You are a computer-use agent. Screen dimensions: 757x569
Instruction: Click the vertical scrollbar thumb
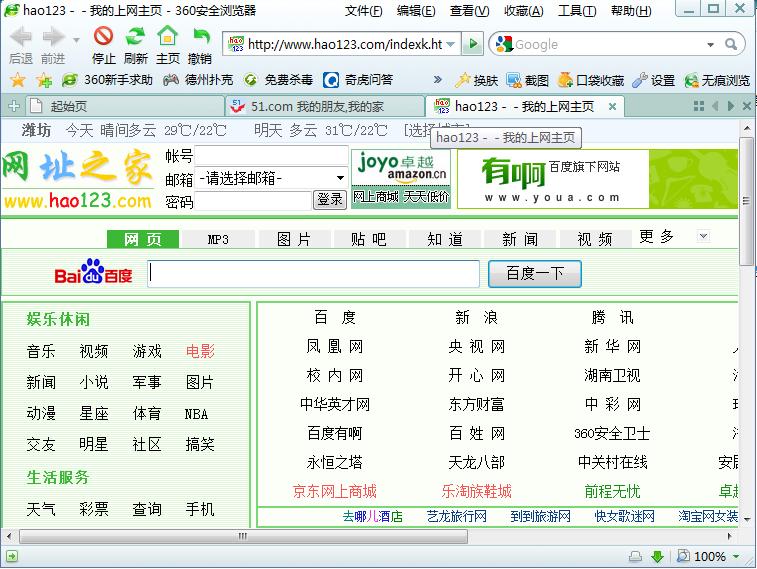tap(746, 201)
